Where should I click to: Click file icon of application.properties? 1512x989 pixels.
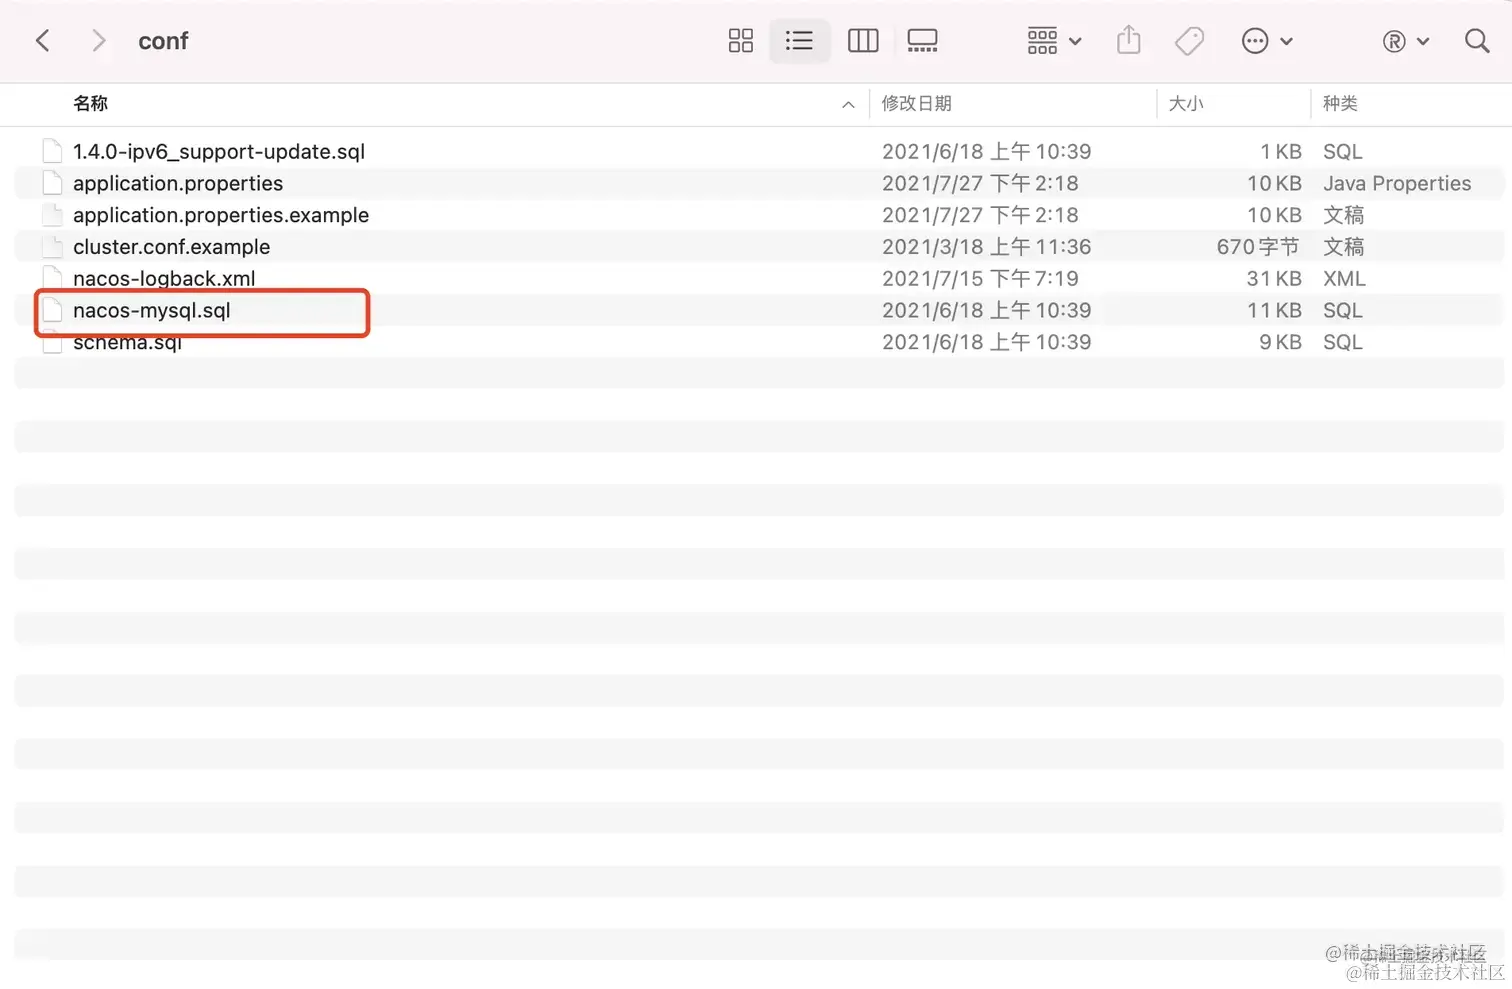point(52,183)
